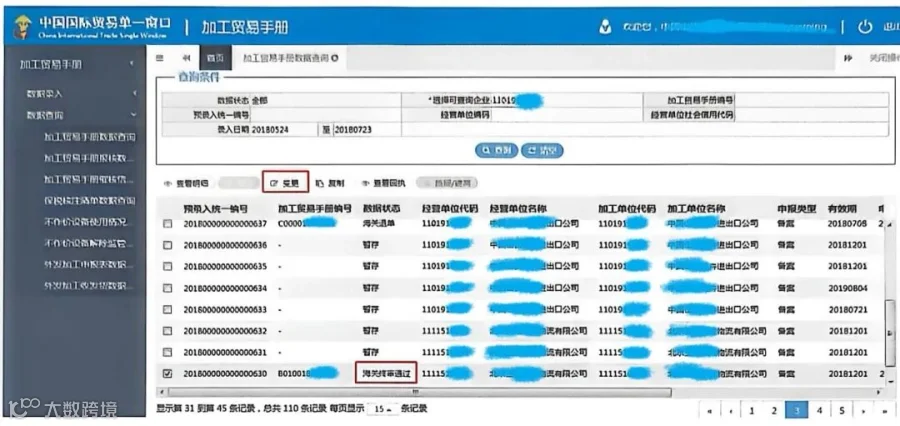900x426 pixels.
Task: Open 不作价设备使用情况... in the sidebar
Action: pyautogui.click(x=90, y=222)
